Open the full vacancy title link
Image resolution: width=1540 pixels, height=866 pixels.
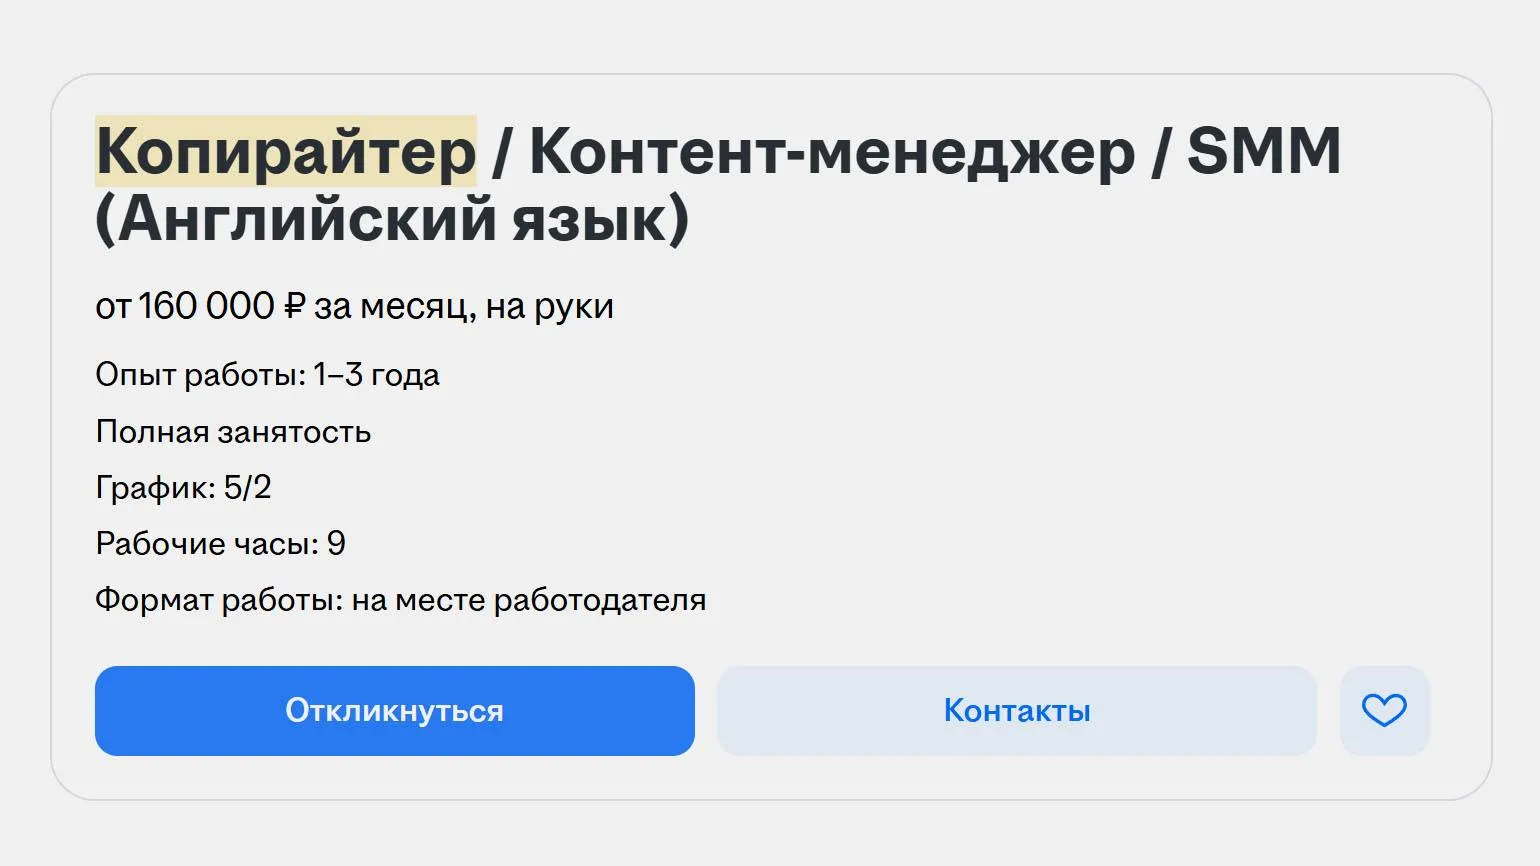pos(700,185)
